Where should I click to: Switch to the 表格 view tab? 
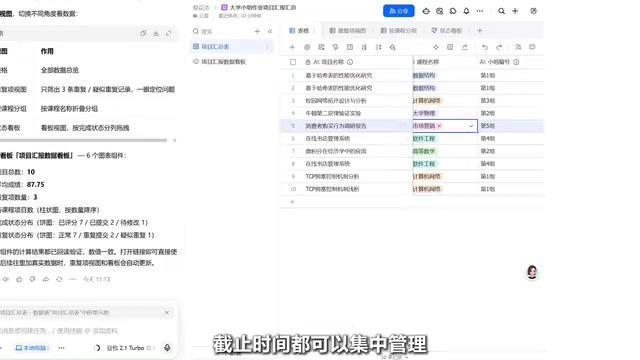(x=300, y=31)
